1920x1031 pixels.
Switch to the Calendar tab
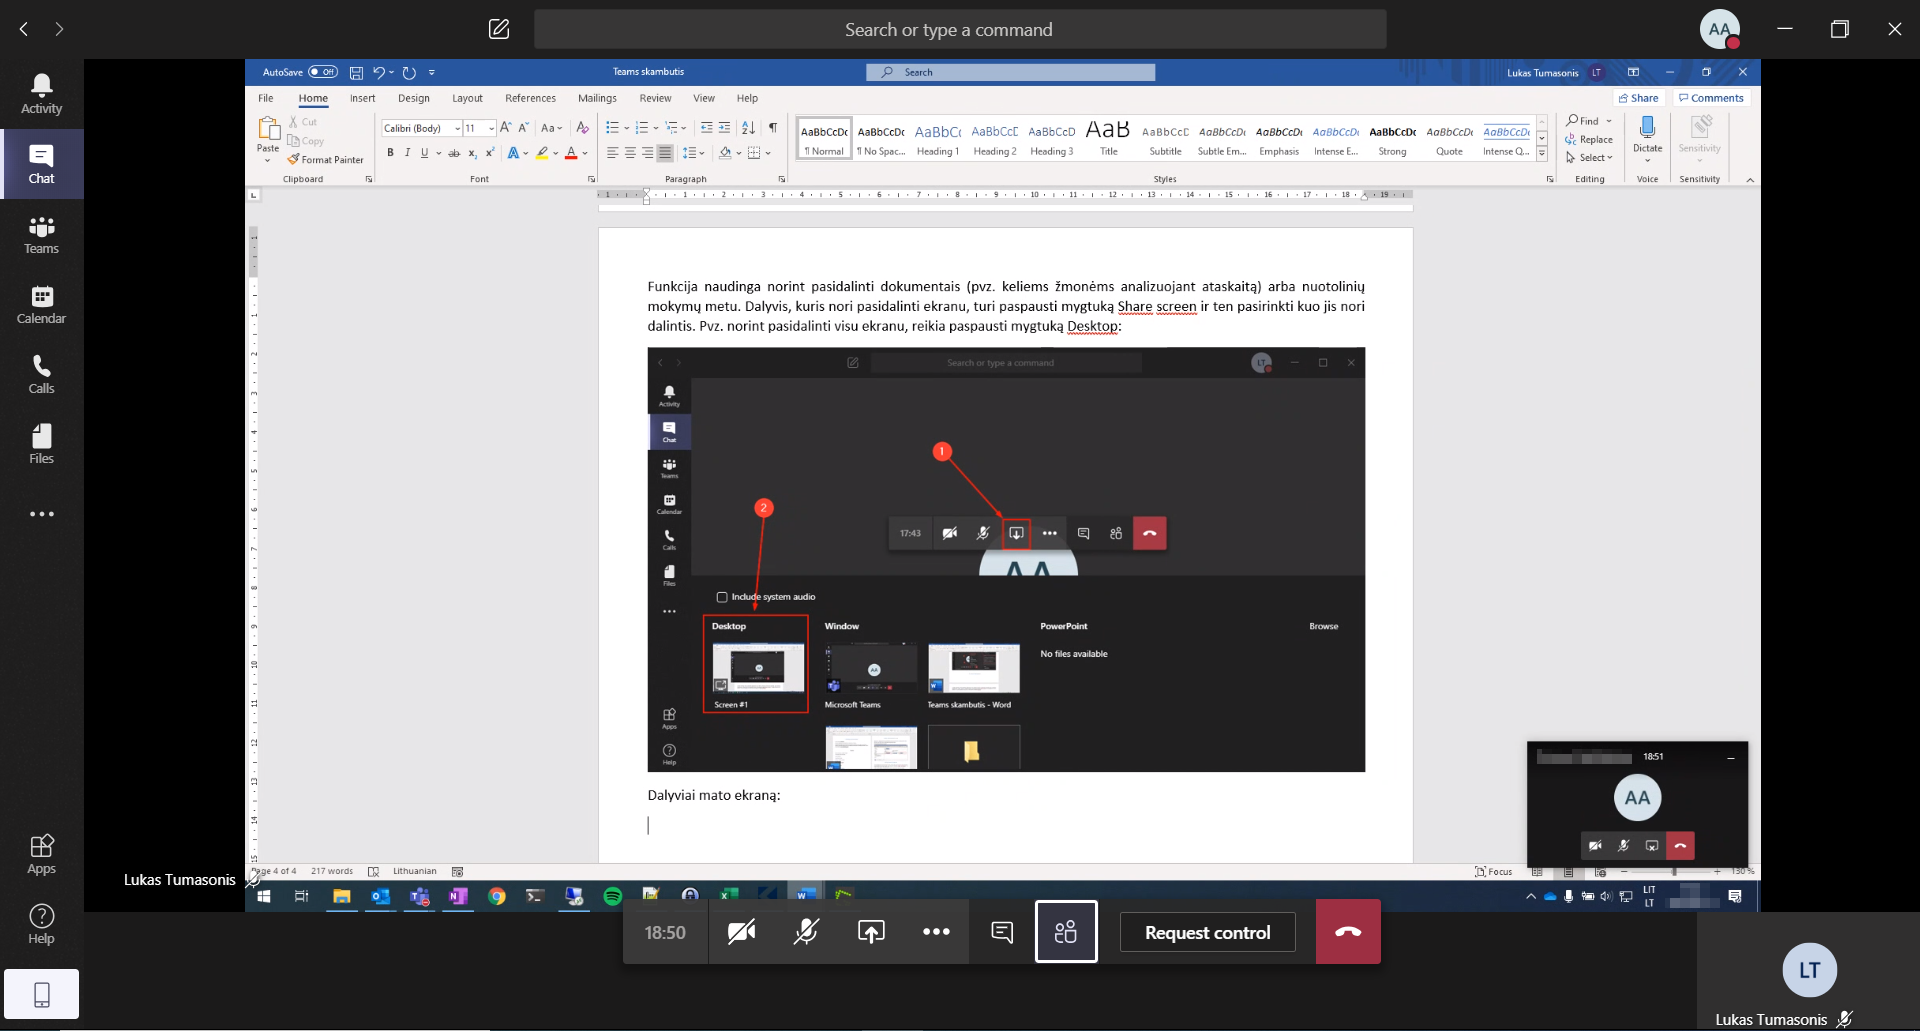41,304
